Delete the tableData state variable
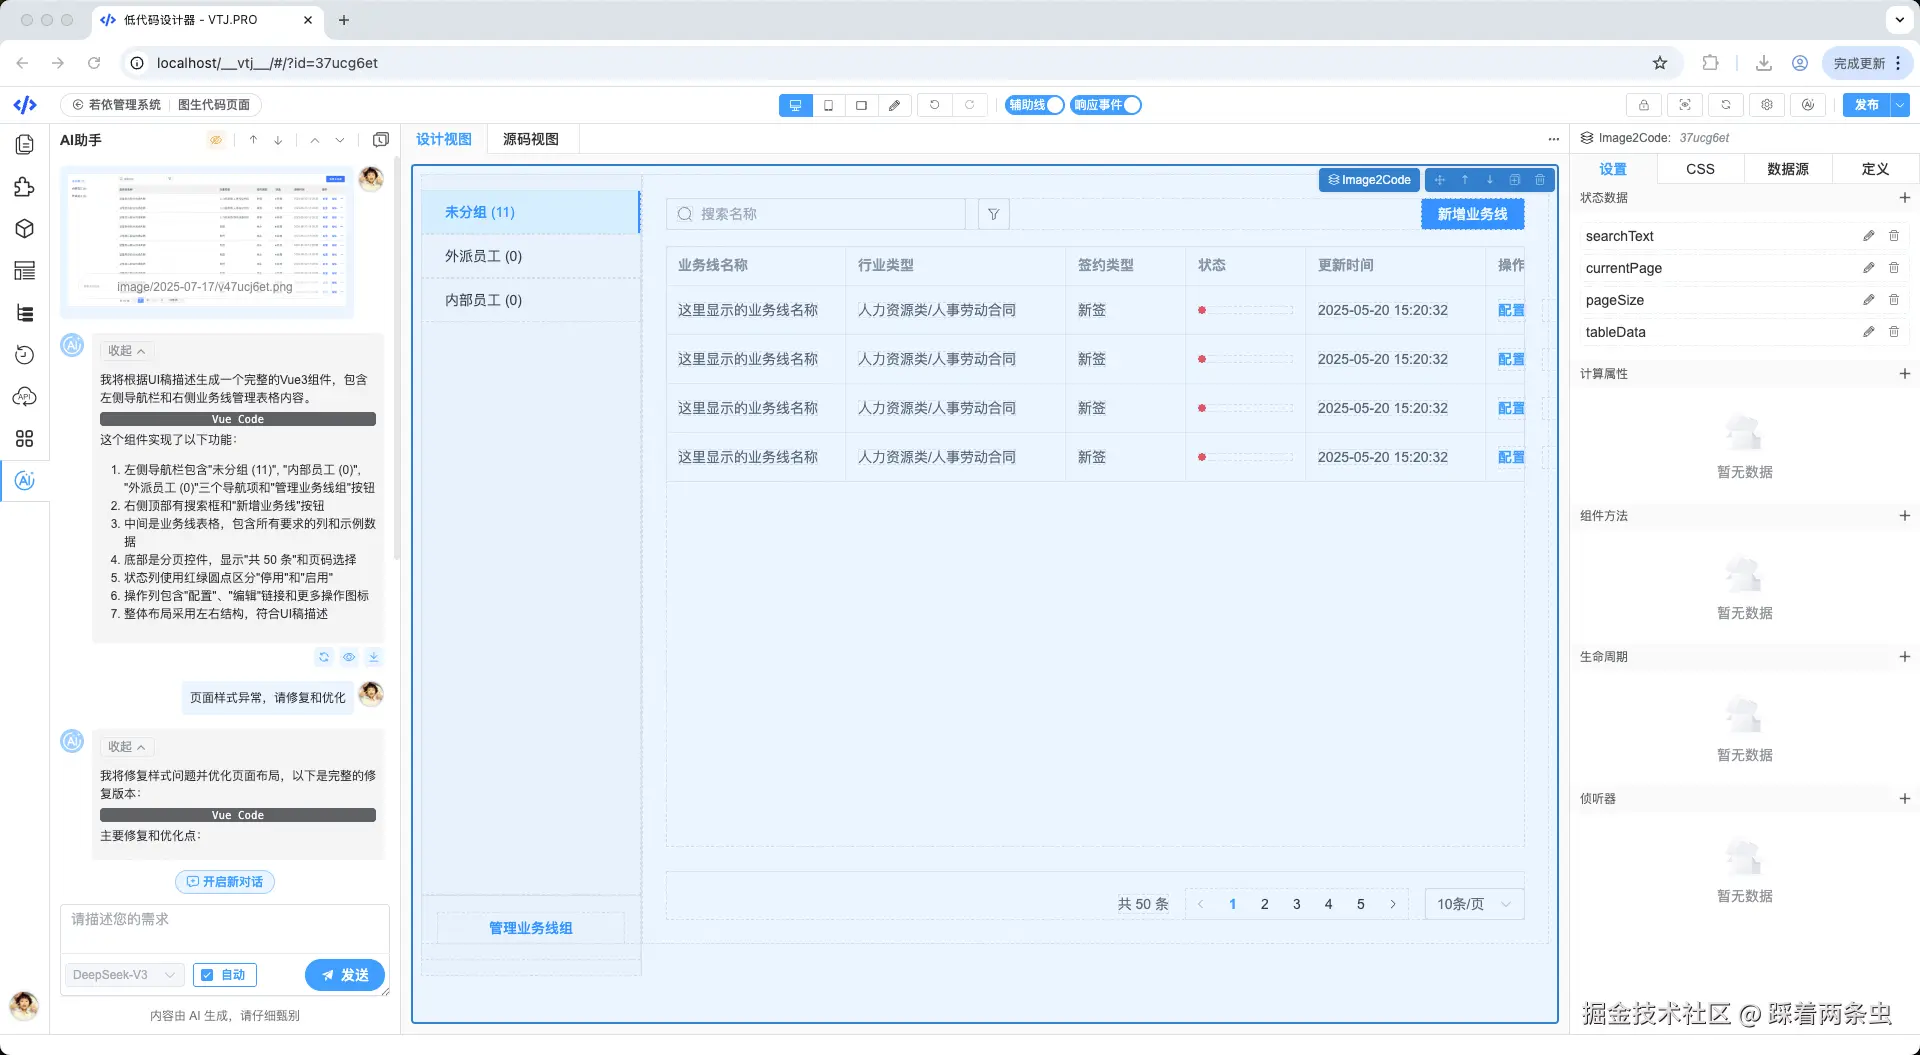This screenshot has width=1920, height=1055. click(1894, 332)
